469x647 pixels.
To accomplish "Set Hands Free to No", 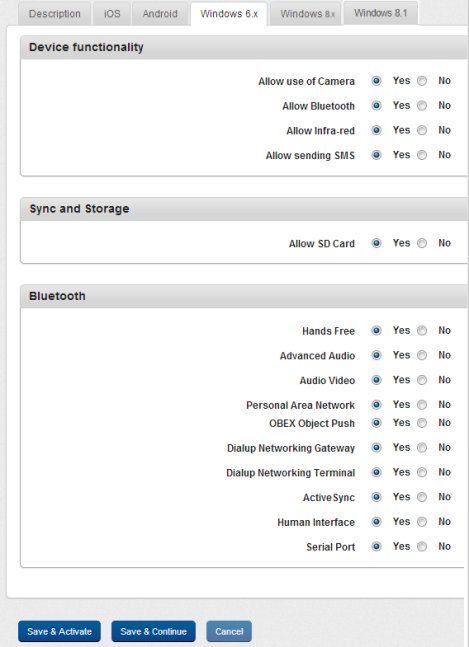I will tap(422, 331).
